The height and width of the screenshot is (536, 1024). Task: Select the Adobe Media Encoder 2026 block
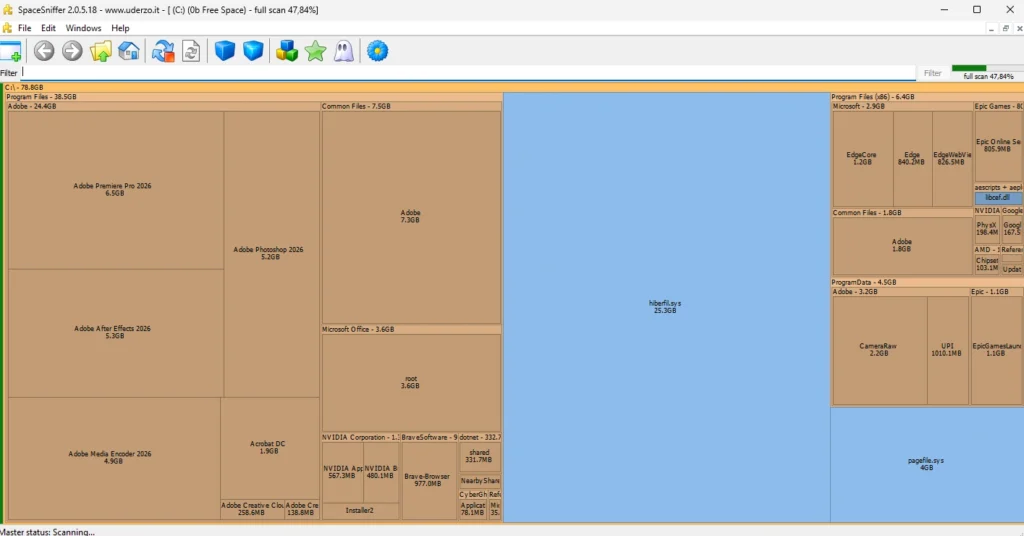click(114, 457)
